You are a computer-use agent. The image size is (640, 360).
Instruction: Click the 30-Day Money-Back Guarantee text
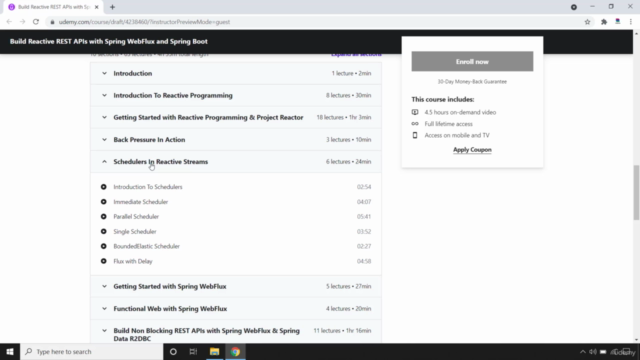click(x=472, y=82)
